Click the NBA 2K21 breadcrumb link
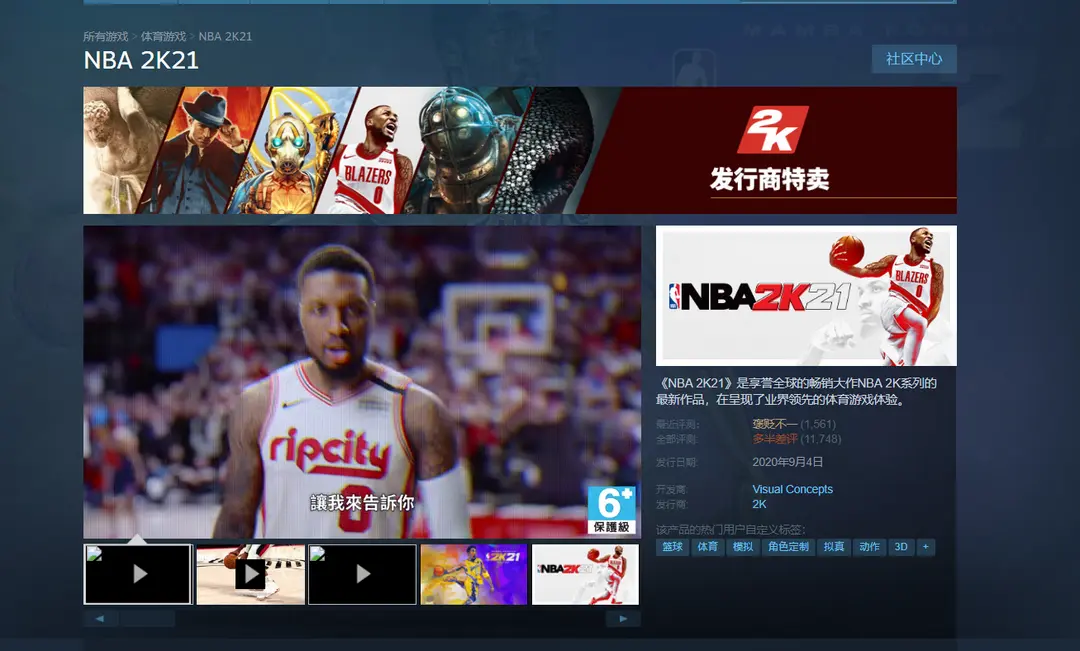1080x651 pixels. 225,37
